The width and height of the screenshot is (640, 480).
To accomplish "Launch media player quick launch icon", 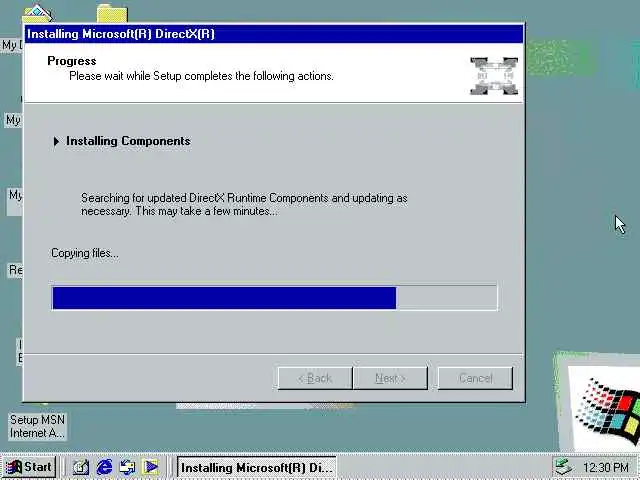I will (x=151, y=467).
